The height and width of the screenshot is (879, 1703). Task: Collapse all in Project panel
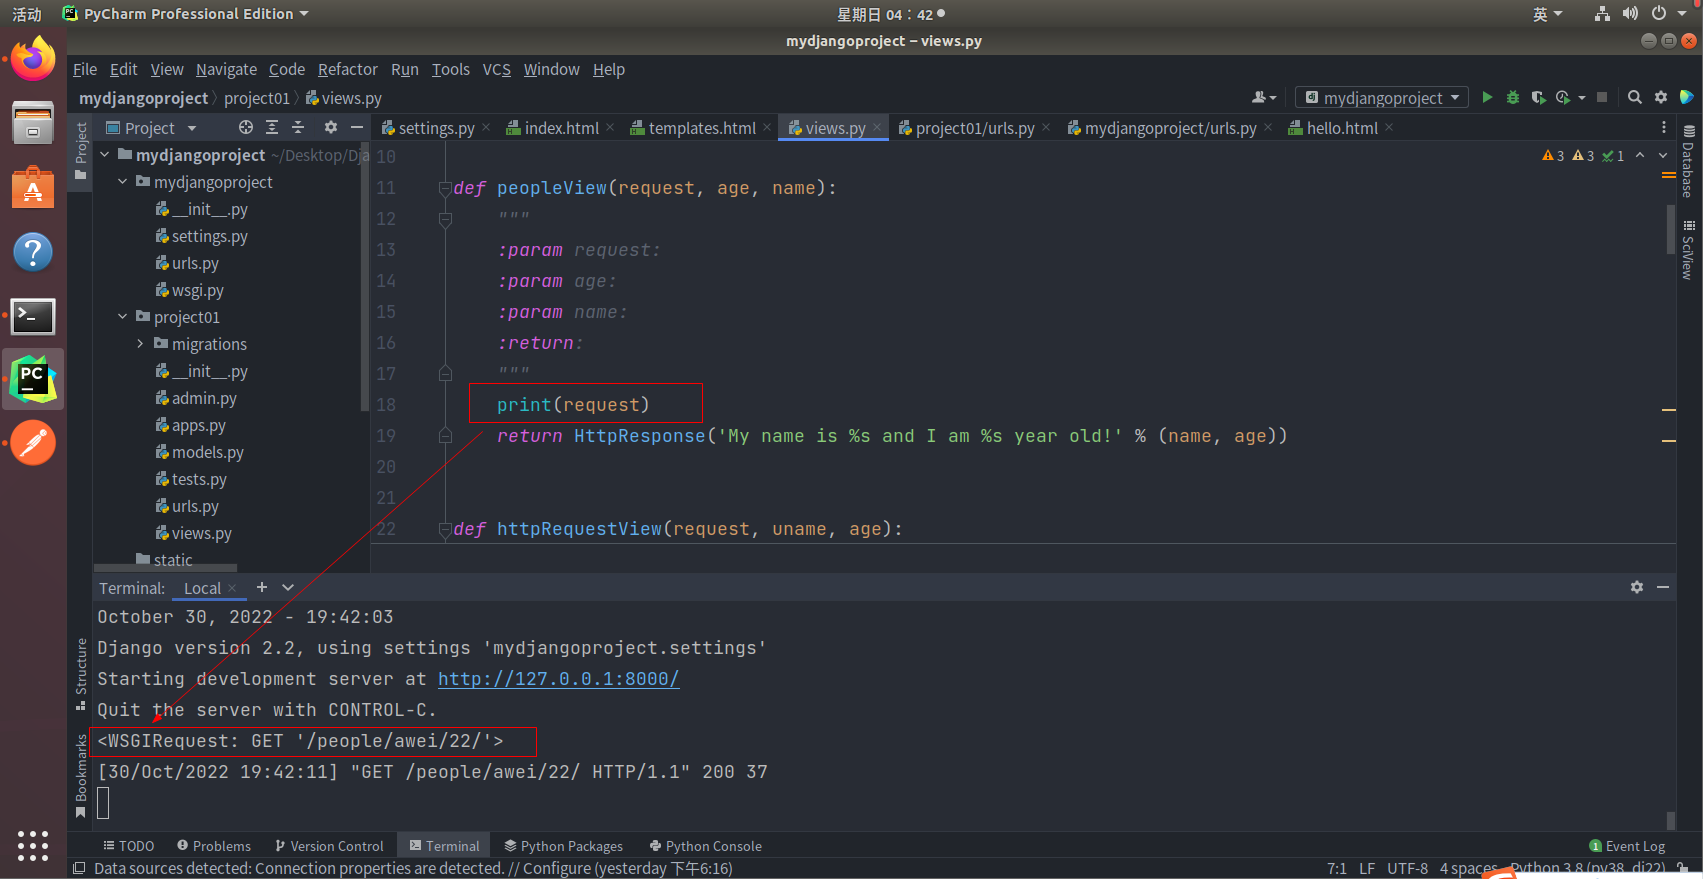298,127
